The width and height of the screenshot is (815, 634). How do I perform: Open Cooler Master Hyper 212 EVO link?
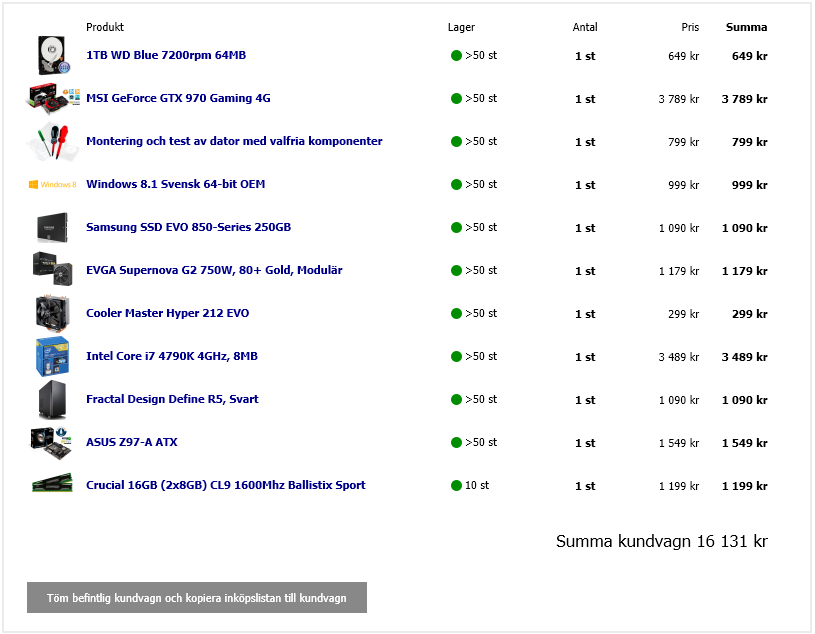167,313
